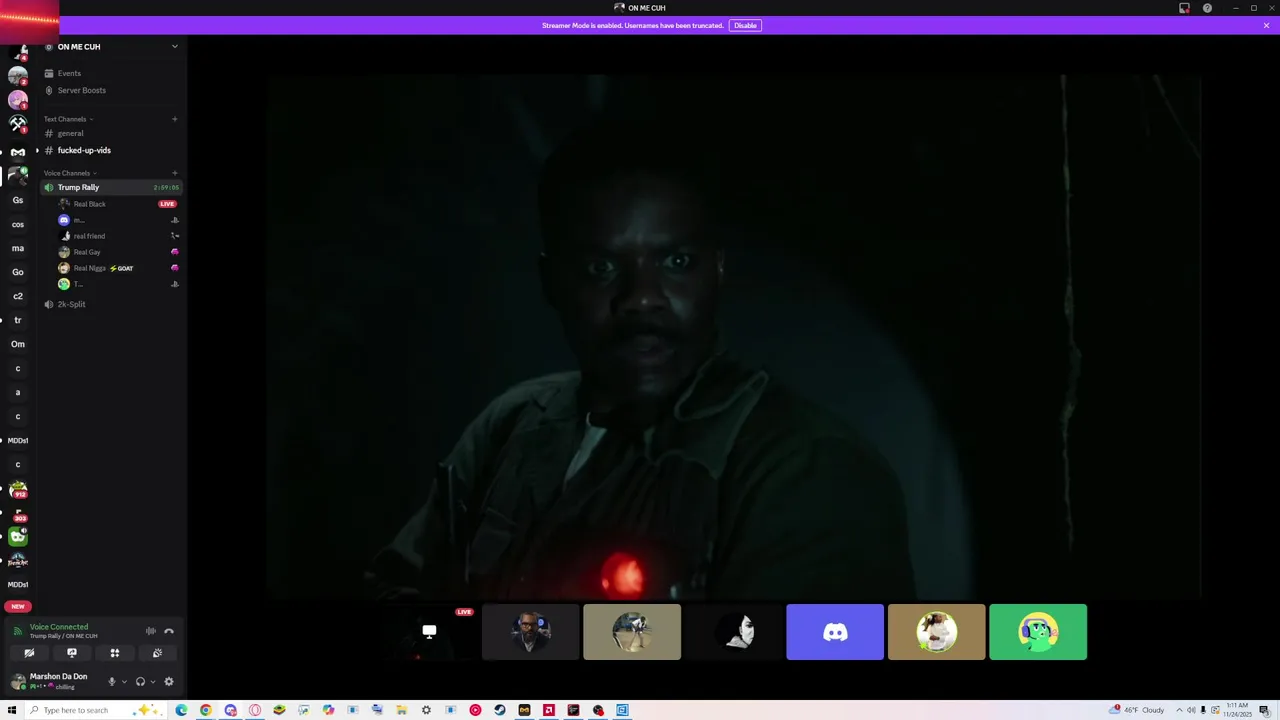Click user Real Black in voice list

pos(88,204)
